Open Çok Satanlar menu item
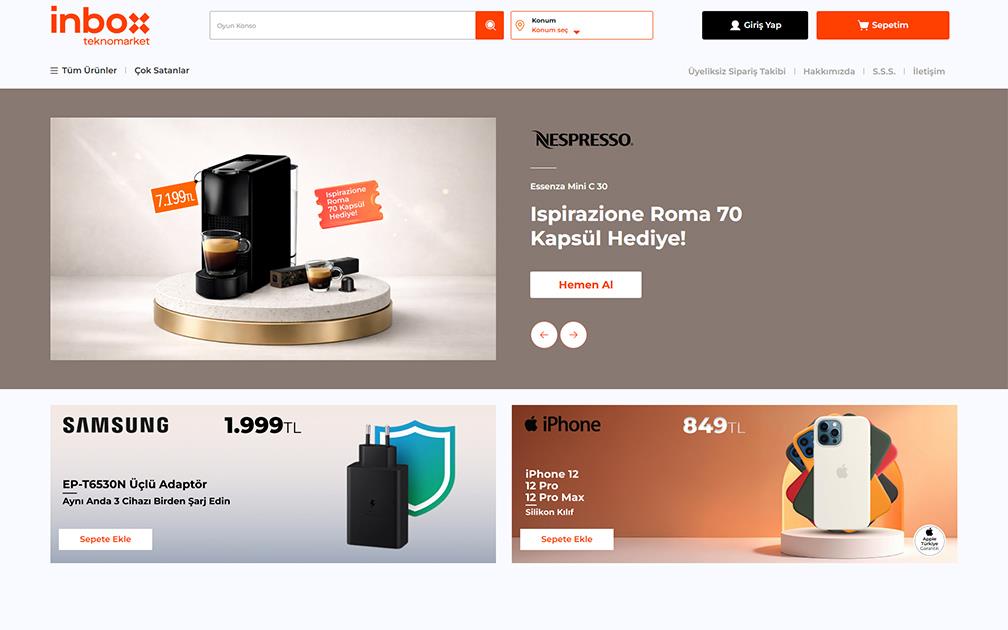This screenshot has height=630, width=1008. coord(162,71)
